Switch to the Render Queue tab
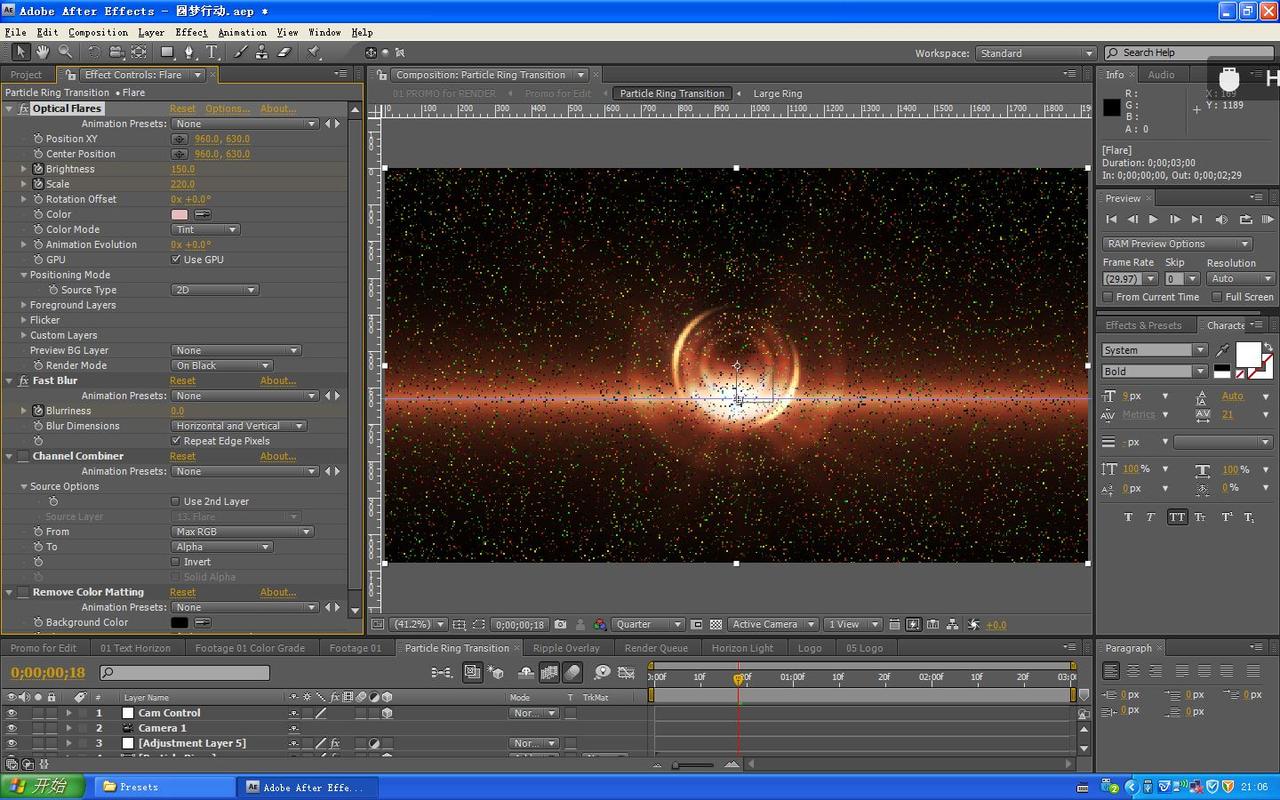This screenshot has height=800, width=1280. [656, 648]
